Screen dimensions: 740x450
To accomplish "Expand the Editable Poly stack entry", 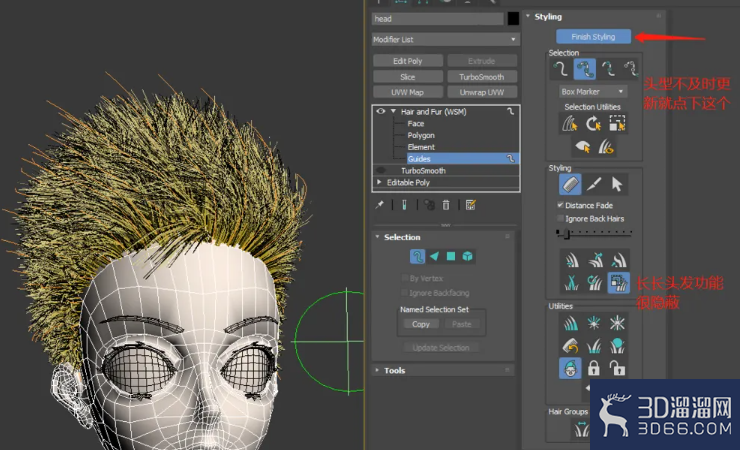I will [379, 182].
